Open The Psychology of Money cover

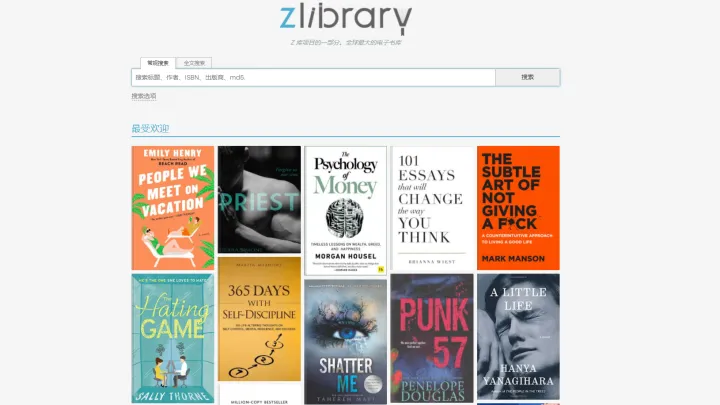(345, 211)
